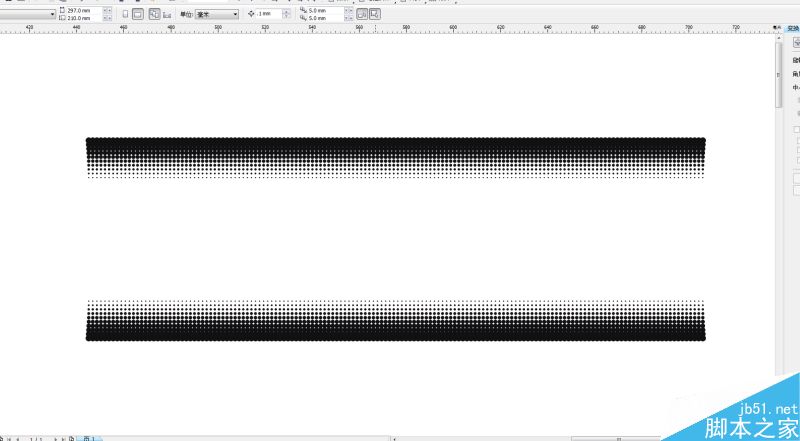Edit the page width field showing 297.0 mm
Image resolution: width=800 pixels, height=441 pixels.
(84, 10)
